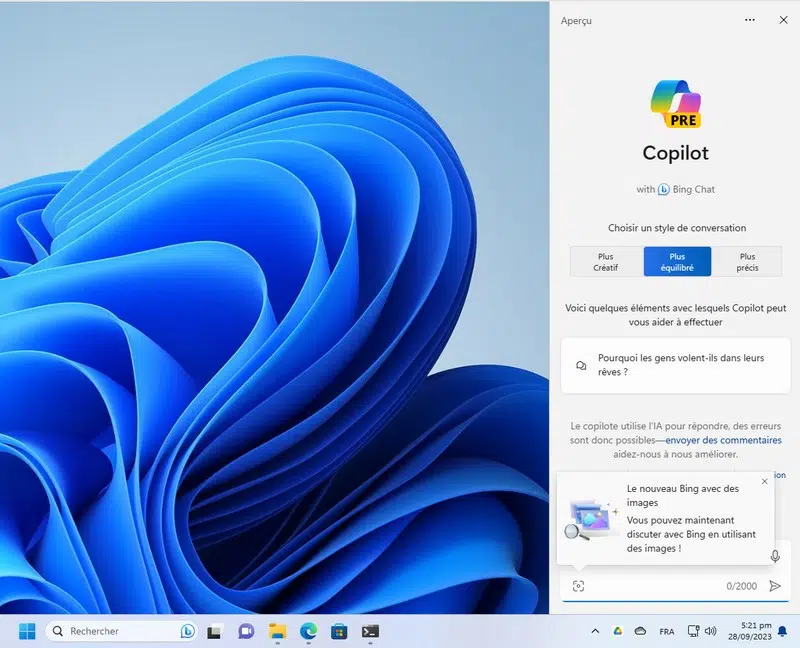This screenshot has height=648, width=800.
Task: Collapse the system tray hidden icons chevron
Action: coord(595,631)
